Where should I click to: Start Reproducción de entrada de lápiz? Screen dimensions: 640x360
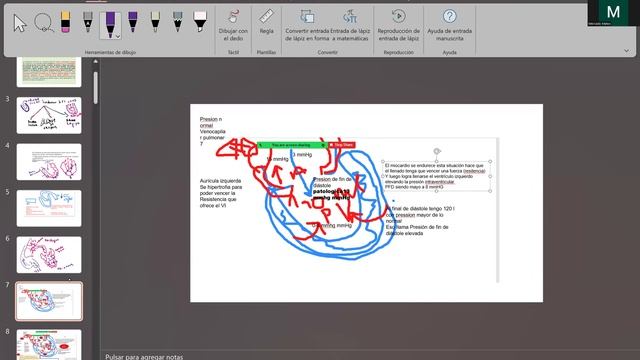(398, 26)
